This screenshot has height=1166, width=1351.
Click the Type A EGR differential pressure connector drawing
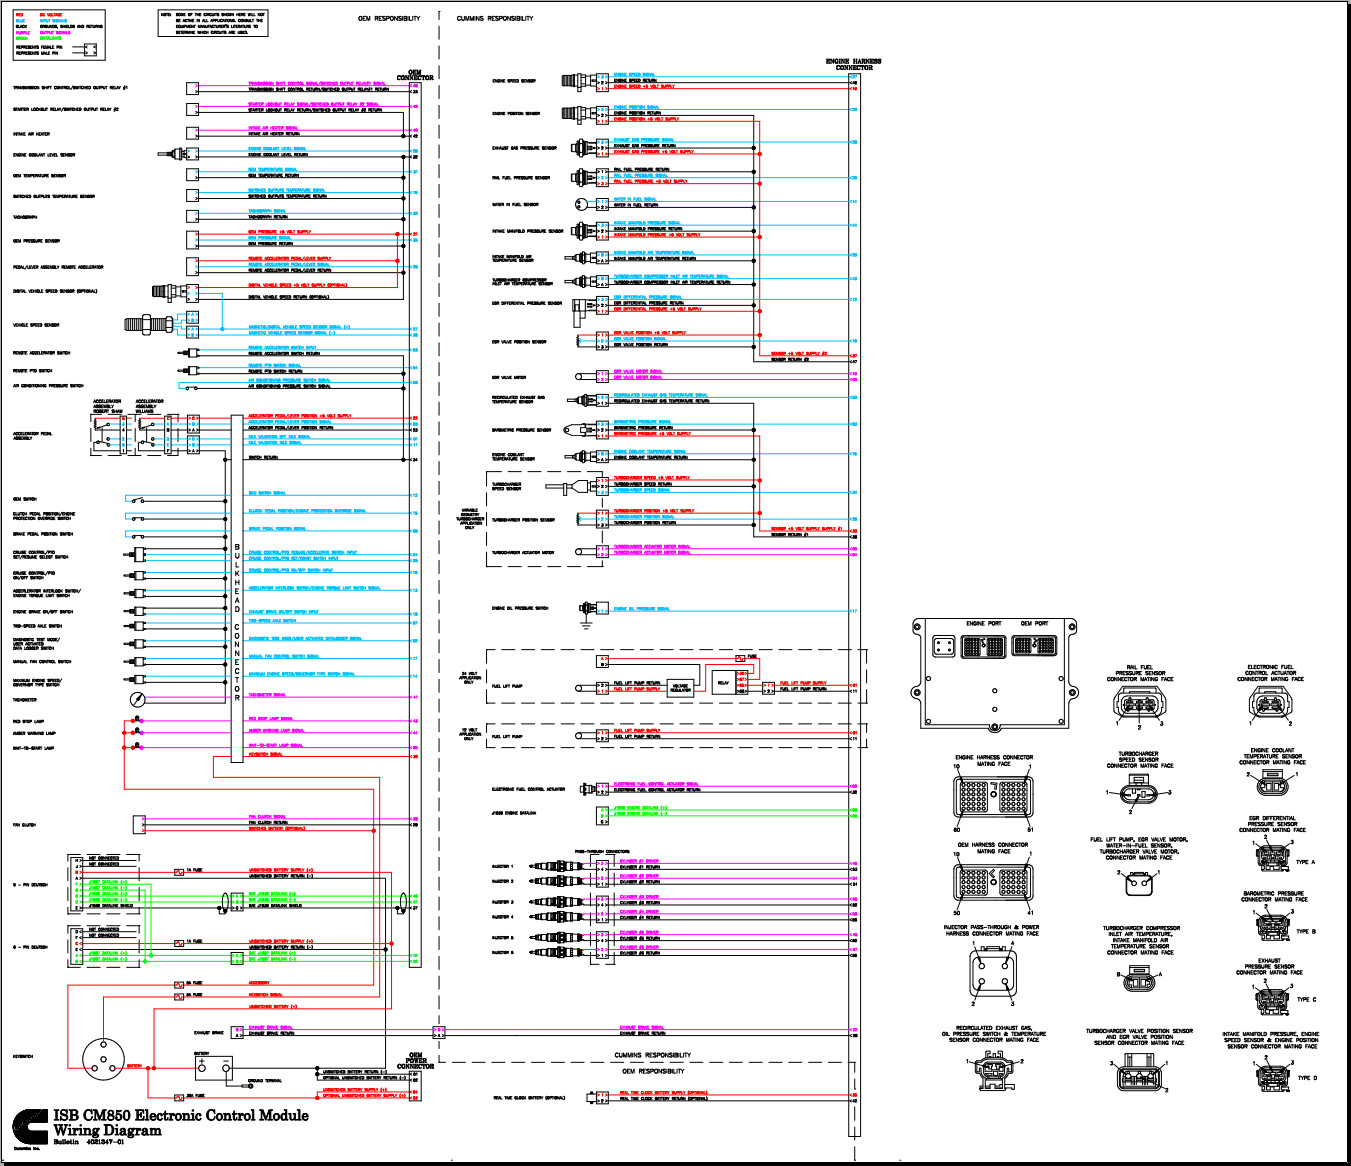tap(1272, 856)
